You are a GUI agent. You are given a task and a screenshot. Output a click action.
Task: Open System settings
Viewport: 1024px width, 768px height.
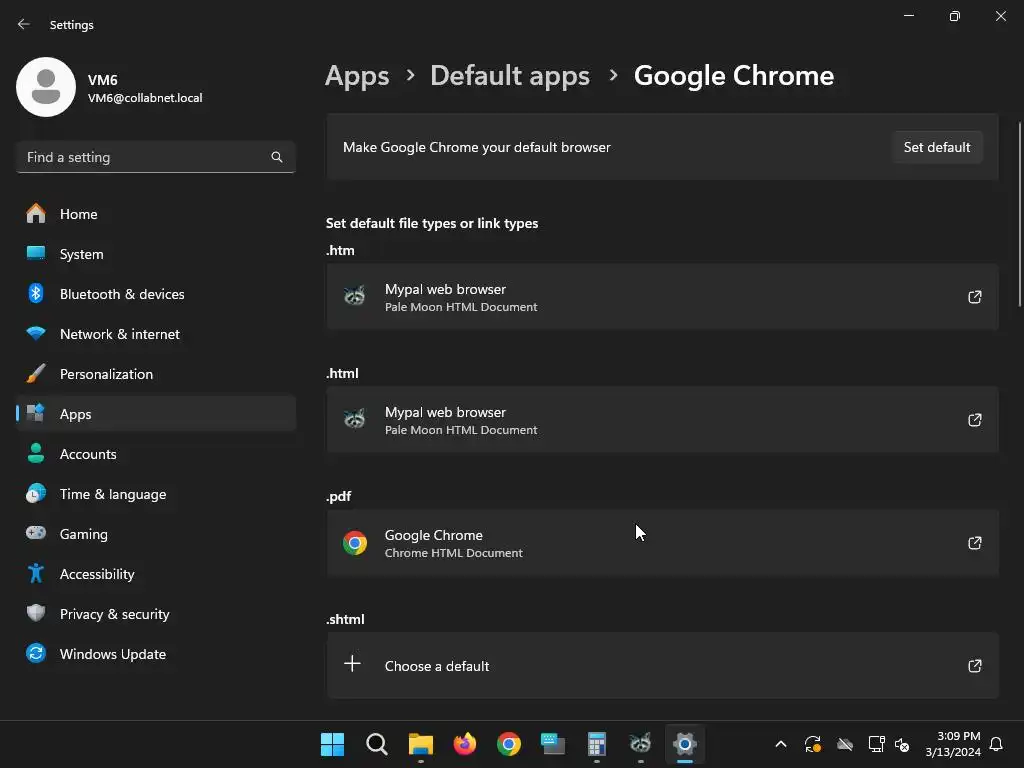point(155,254)
